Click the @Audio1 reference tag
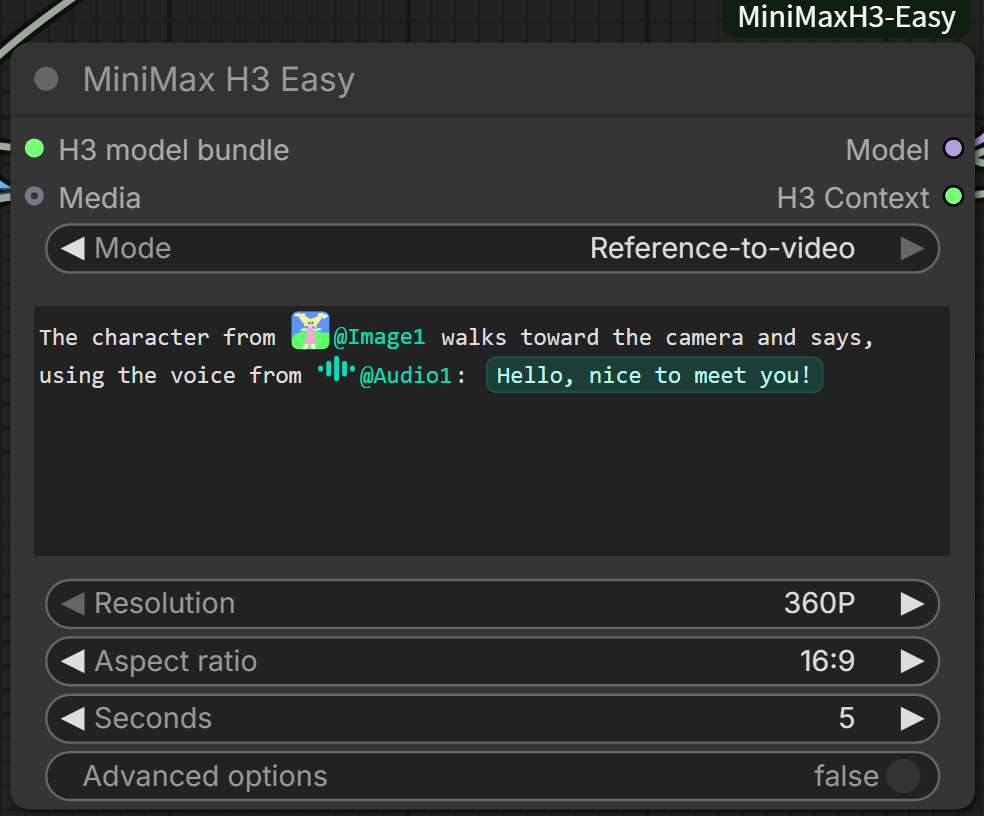Screen dimensions: 984x816 (405, 375)
